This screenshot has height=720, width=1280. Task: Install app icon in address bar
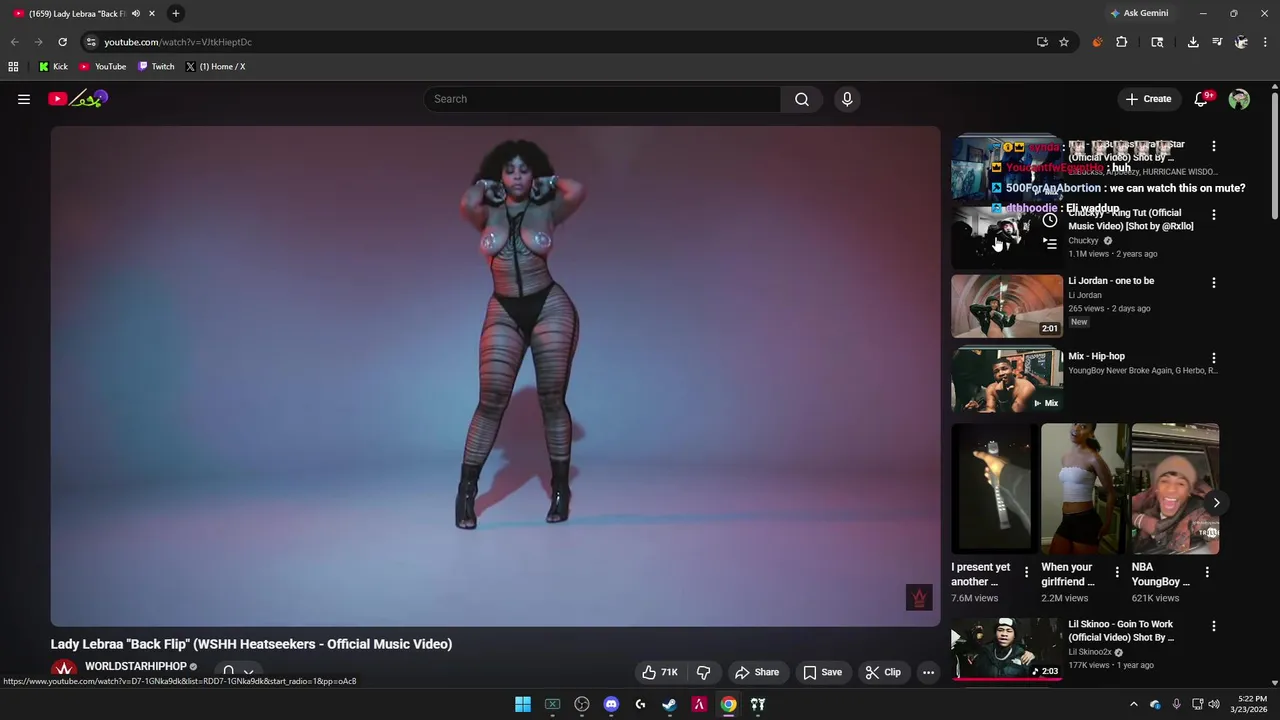coord(1042,42)
